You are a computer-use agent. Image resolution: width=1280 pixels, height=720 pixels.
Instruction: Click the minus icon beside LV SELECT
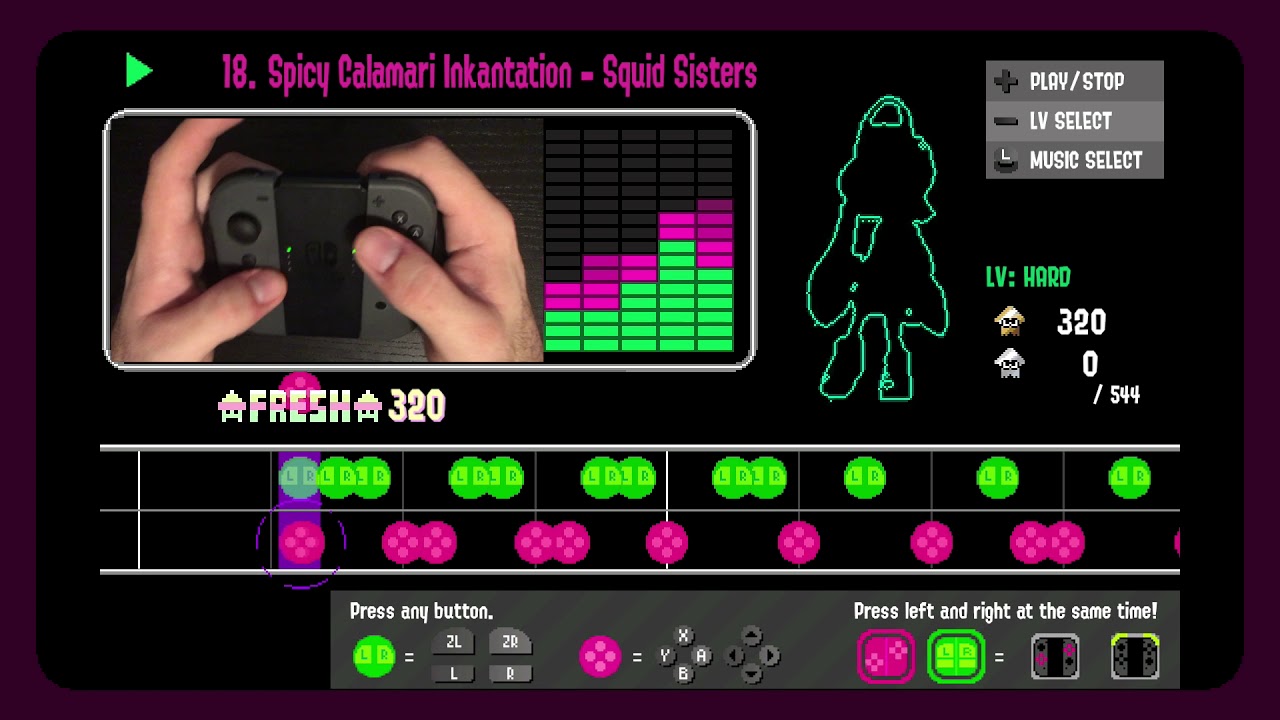pos(1006,121)
